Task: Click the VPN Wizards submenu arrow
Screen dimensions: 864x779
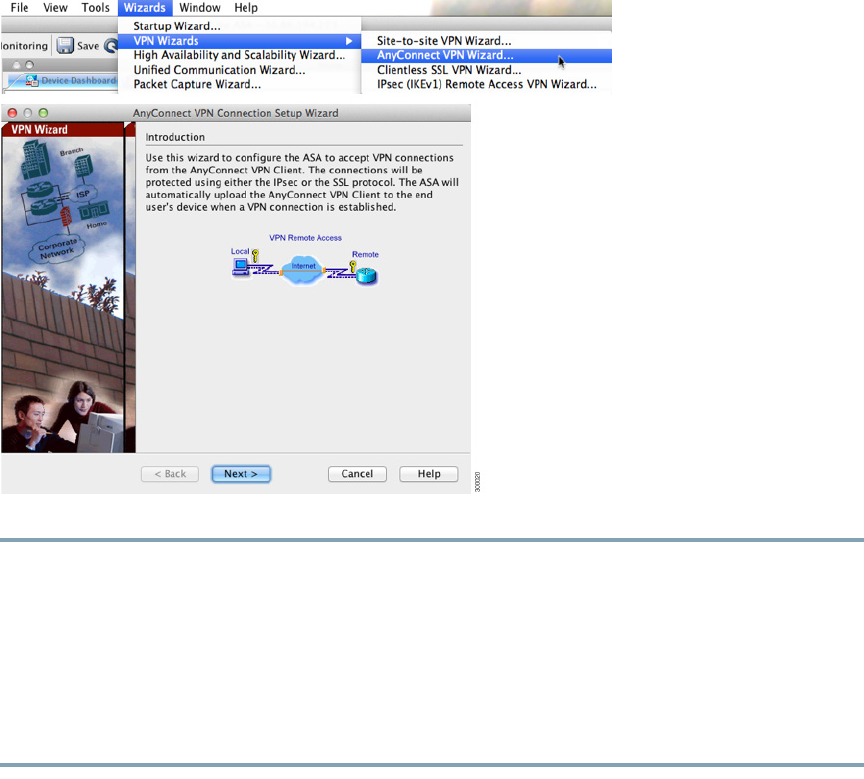Action: 348,41
